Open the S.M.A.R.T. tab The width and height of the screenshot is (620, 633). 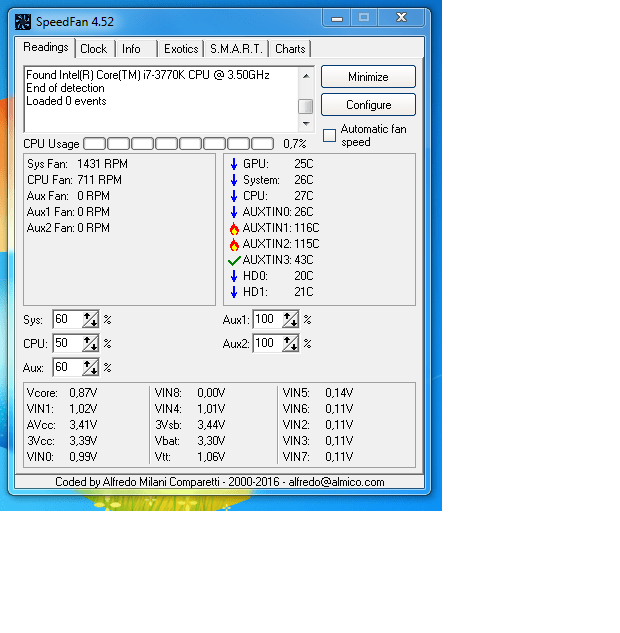coord(237,49)
